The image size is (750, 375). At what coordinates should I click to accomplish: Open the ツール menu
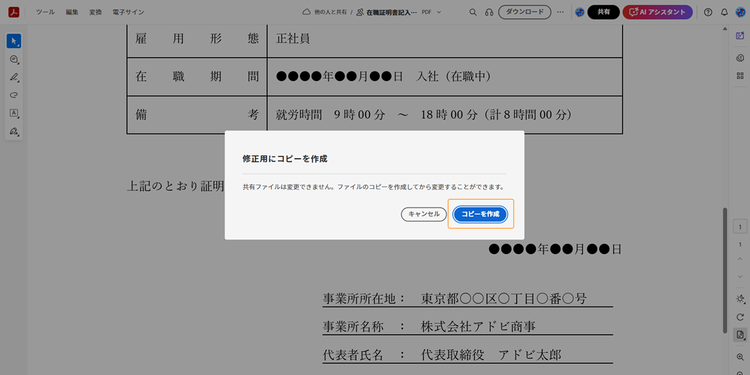coord(45,12)
